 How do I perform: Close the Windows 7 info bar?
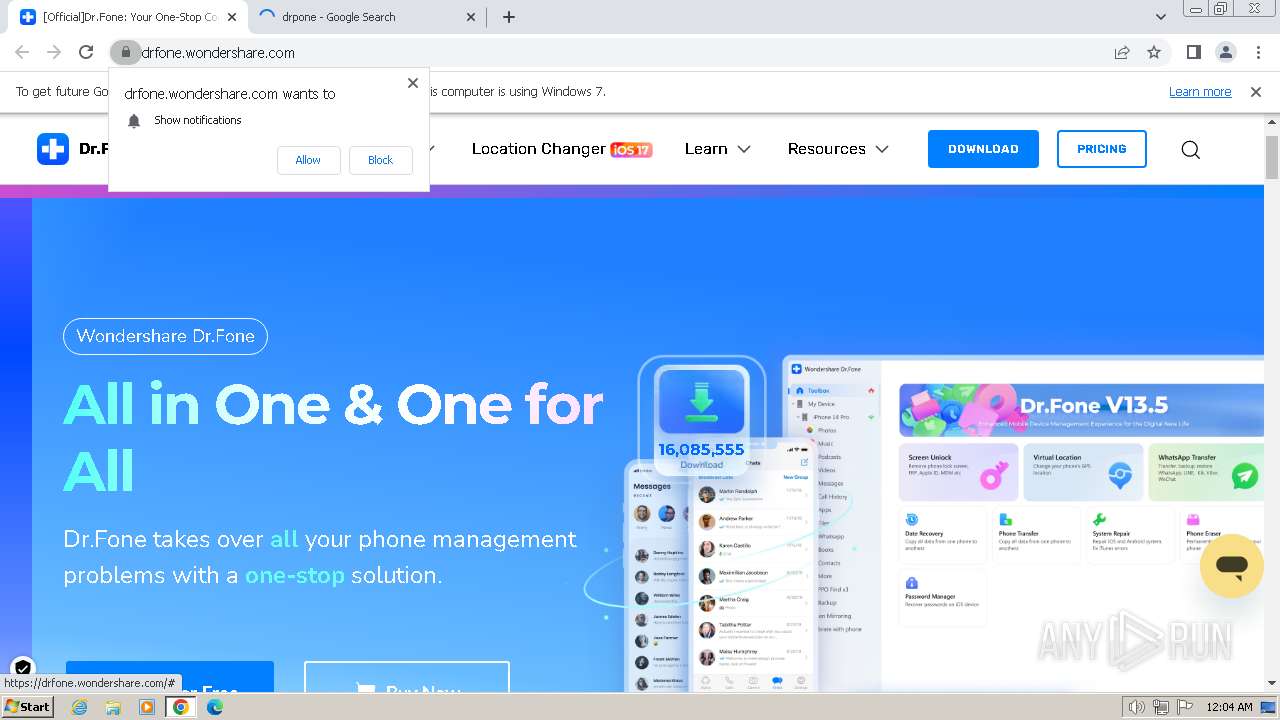(1256, 91)
